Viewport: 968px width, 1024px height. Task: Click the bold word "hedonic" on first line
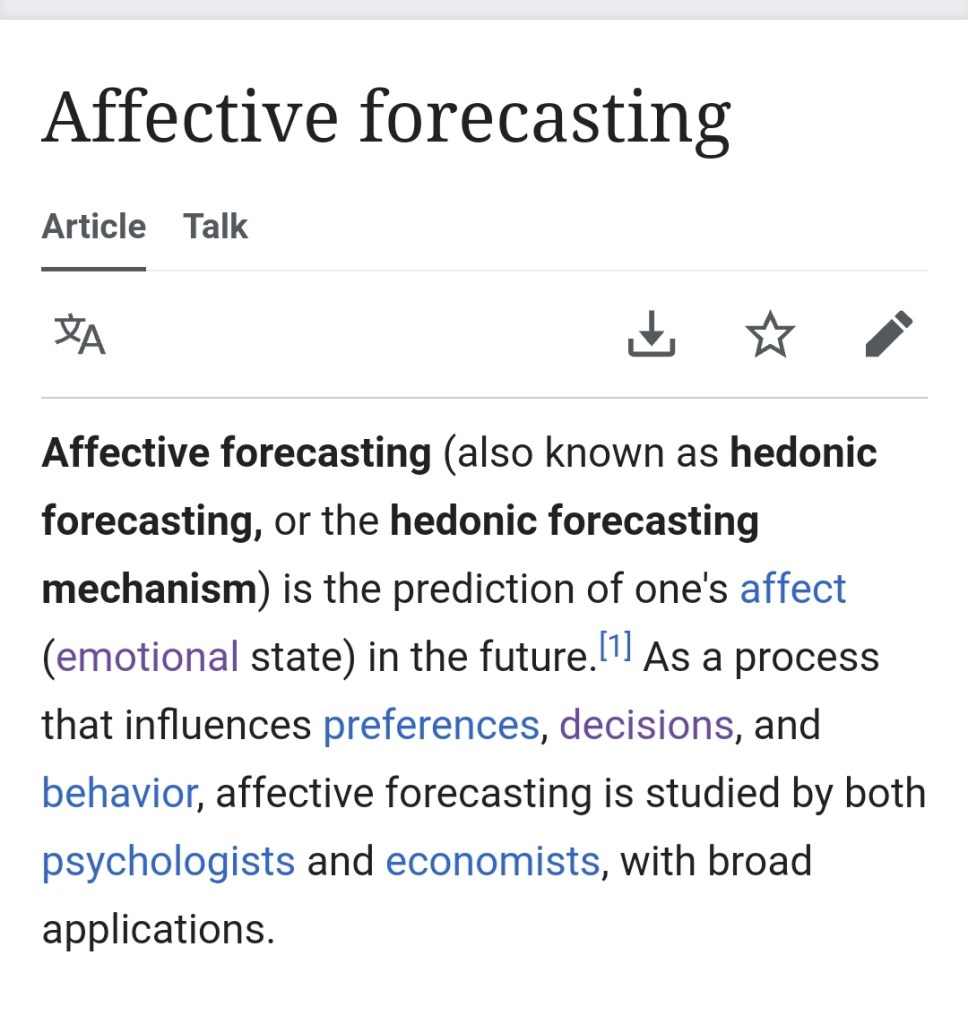point(803,453)
